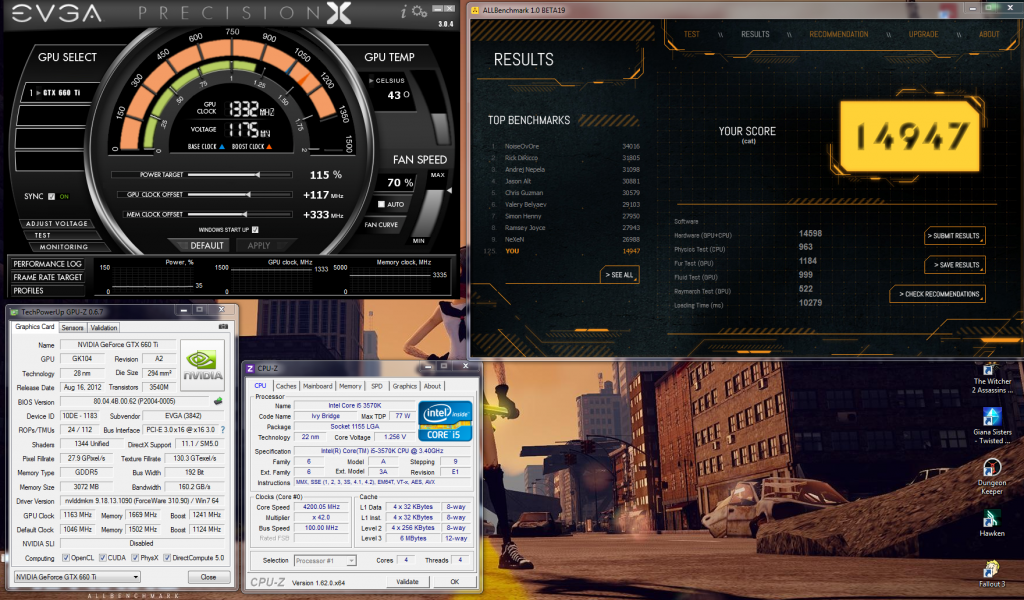Open Dungeon Keeper desktop shortcut
Image resolution: width=1024 pixels, height=600 pixels.
coord(992,477)
